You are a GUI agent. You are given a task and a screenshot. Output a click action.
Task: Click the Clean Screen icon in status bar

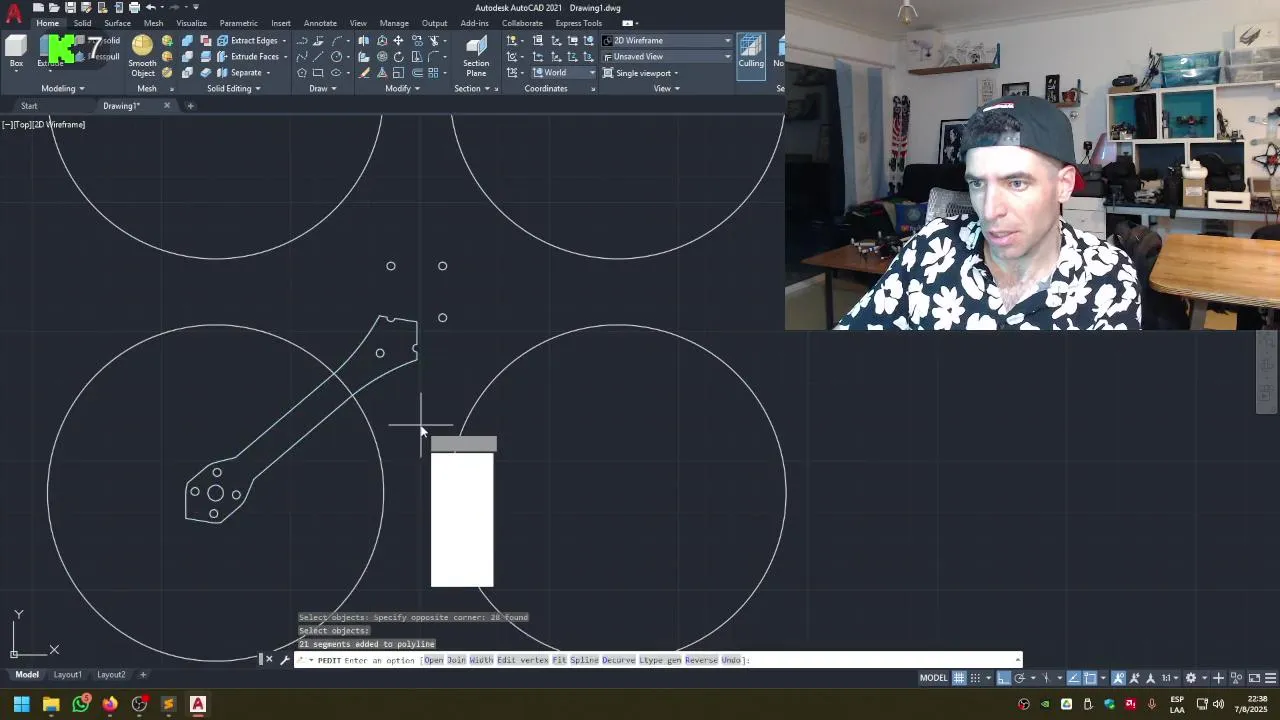pyautogui.click(x=1254, y=678)
